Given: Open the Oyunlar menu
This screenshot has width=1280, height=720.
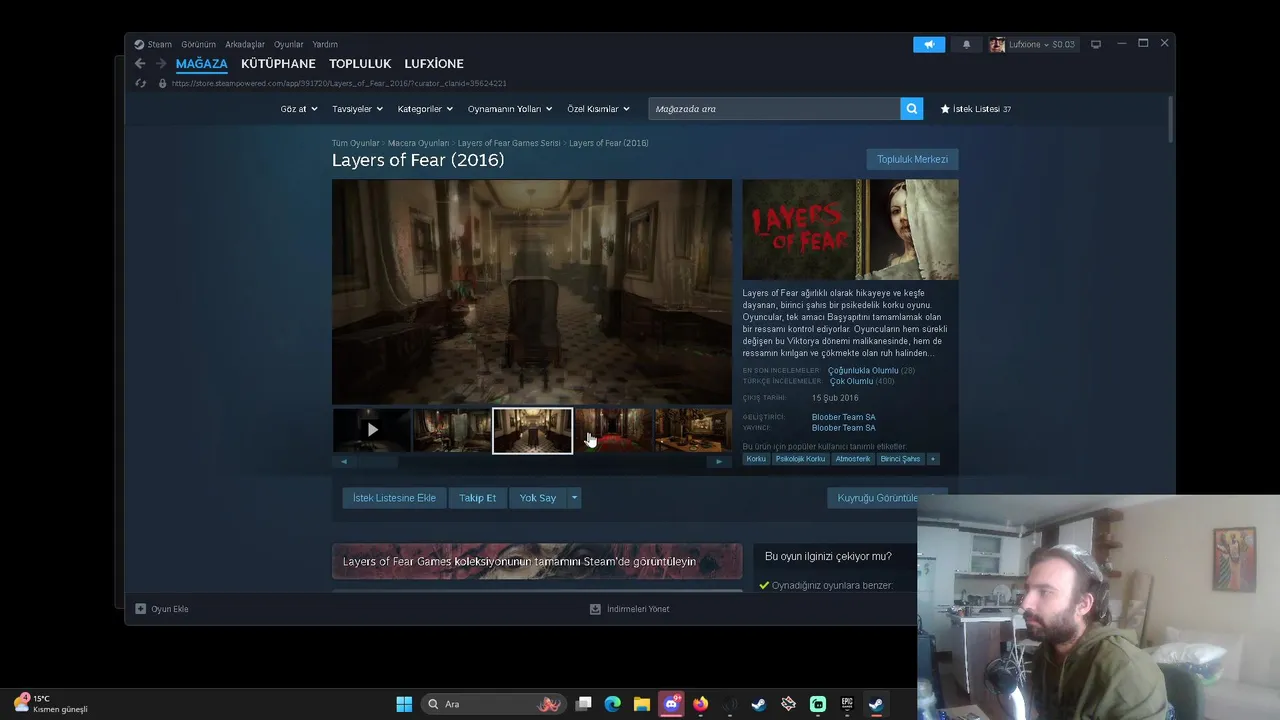Looking at the screenshot, I should (289, 44).
